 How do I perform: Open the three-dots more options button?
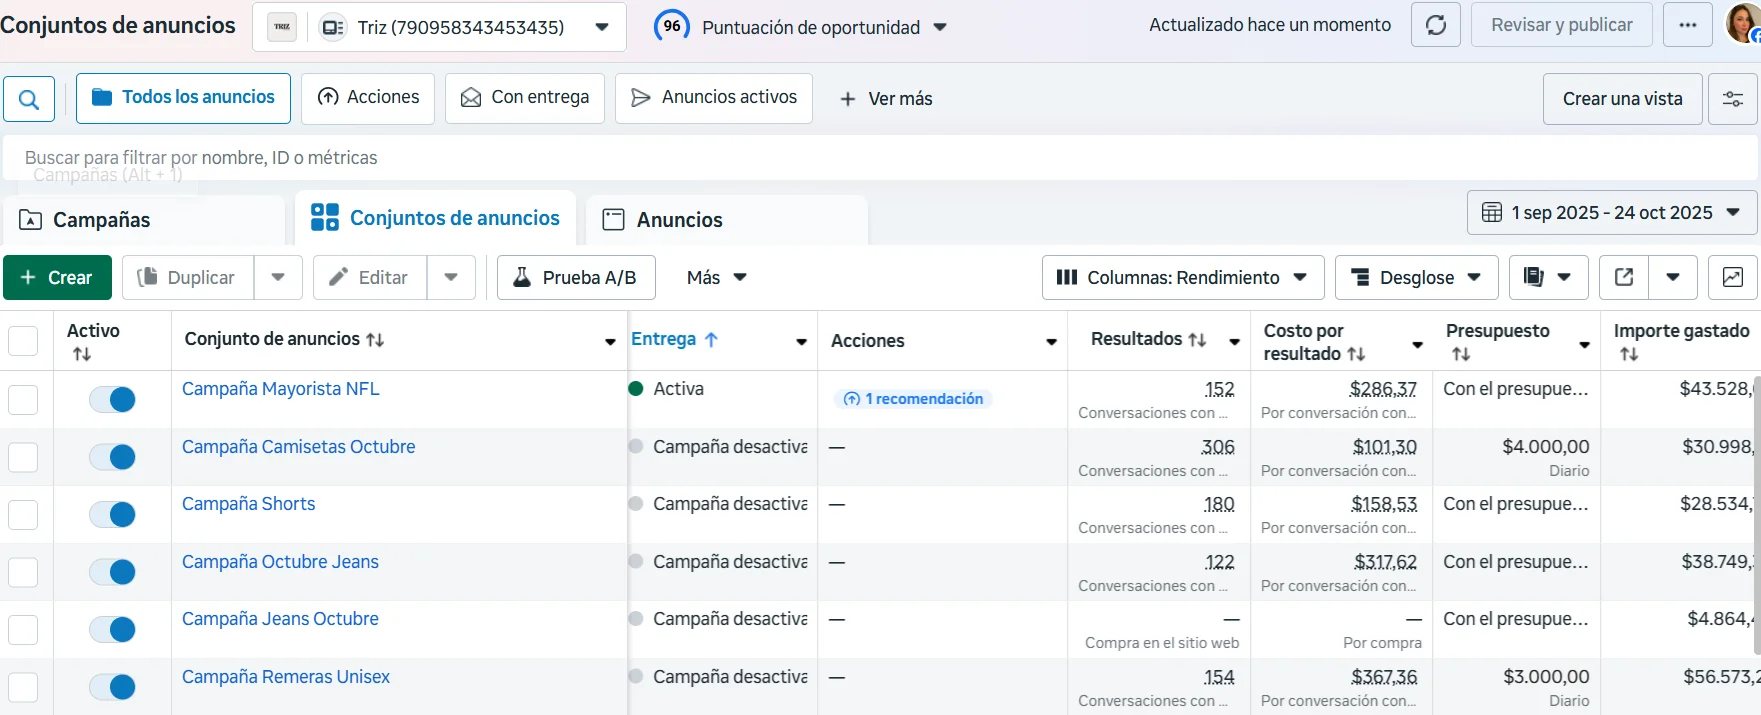1688,25
